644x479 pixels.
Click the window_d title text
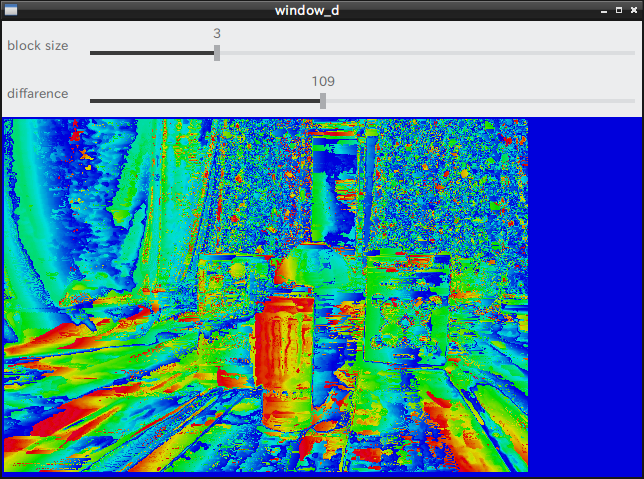(307, 10)
